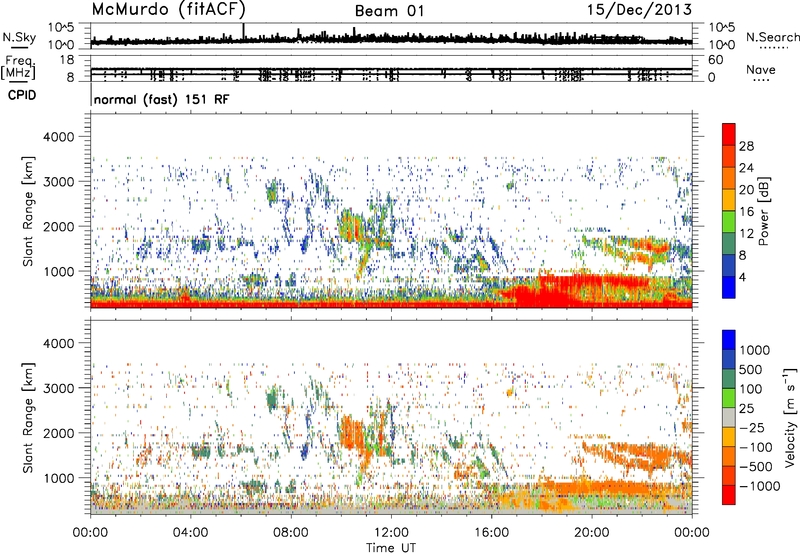This screenshot has width=800, height=554.
Task: Click the 'Freq. [MHz]' axis label
Action: [x=18, y=68]
